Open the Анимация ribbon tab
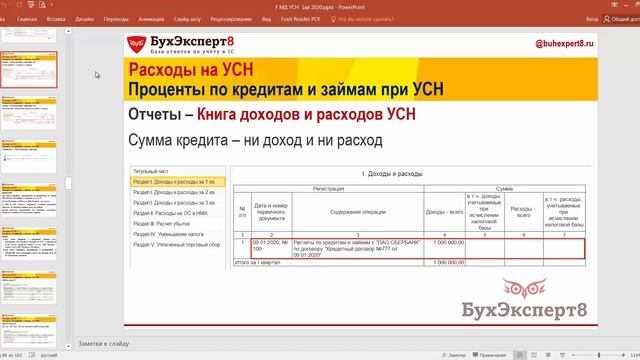Image resolution: width=640 pixels, height=360 pixels. [151, 19]
